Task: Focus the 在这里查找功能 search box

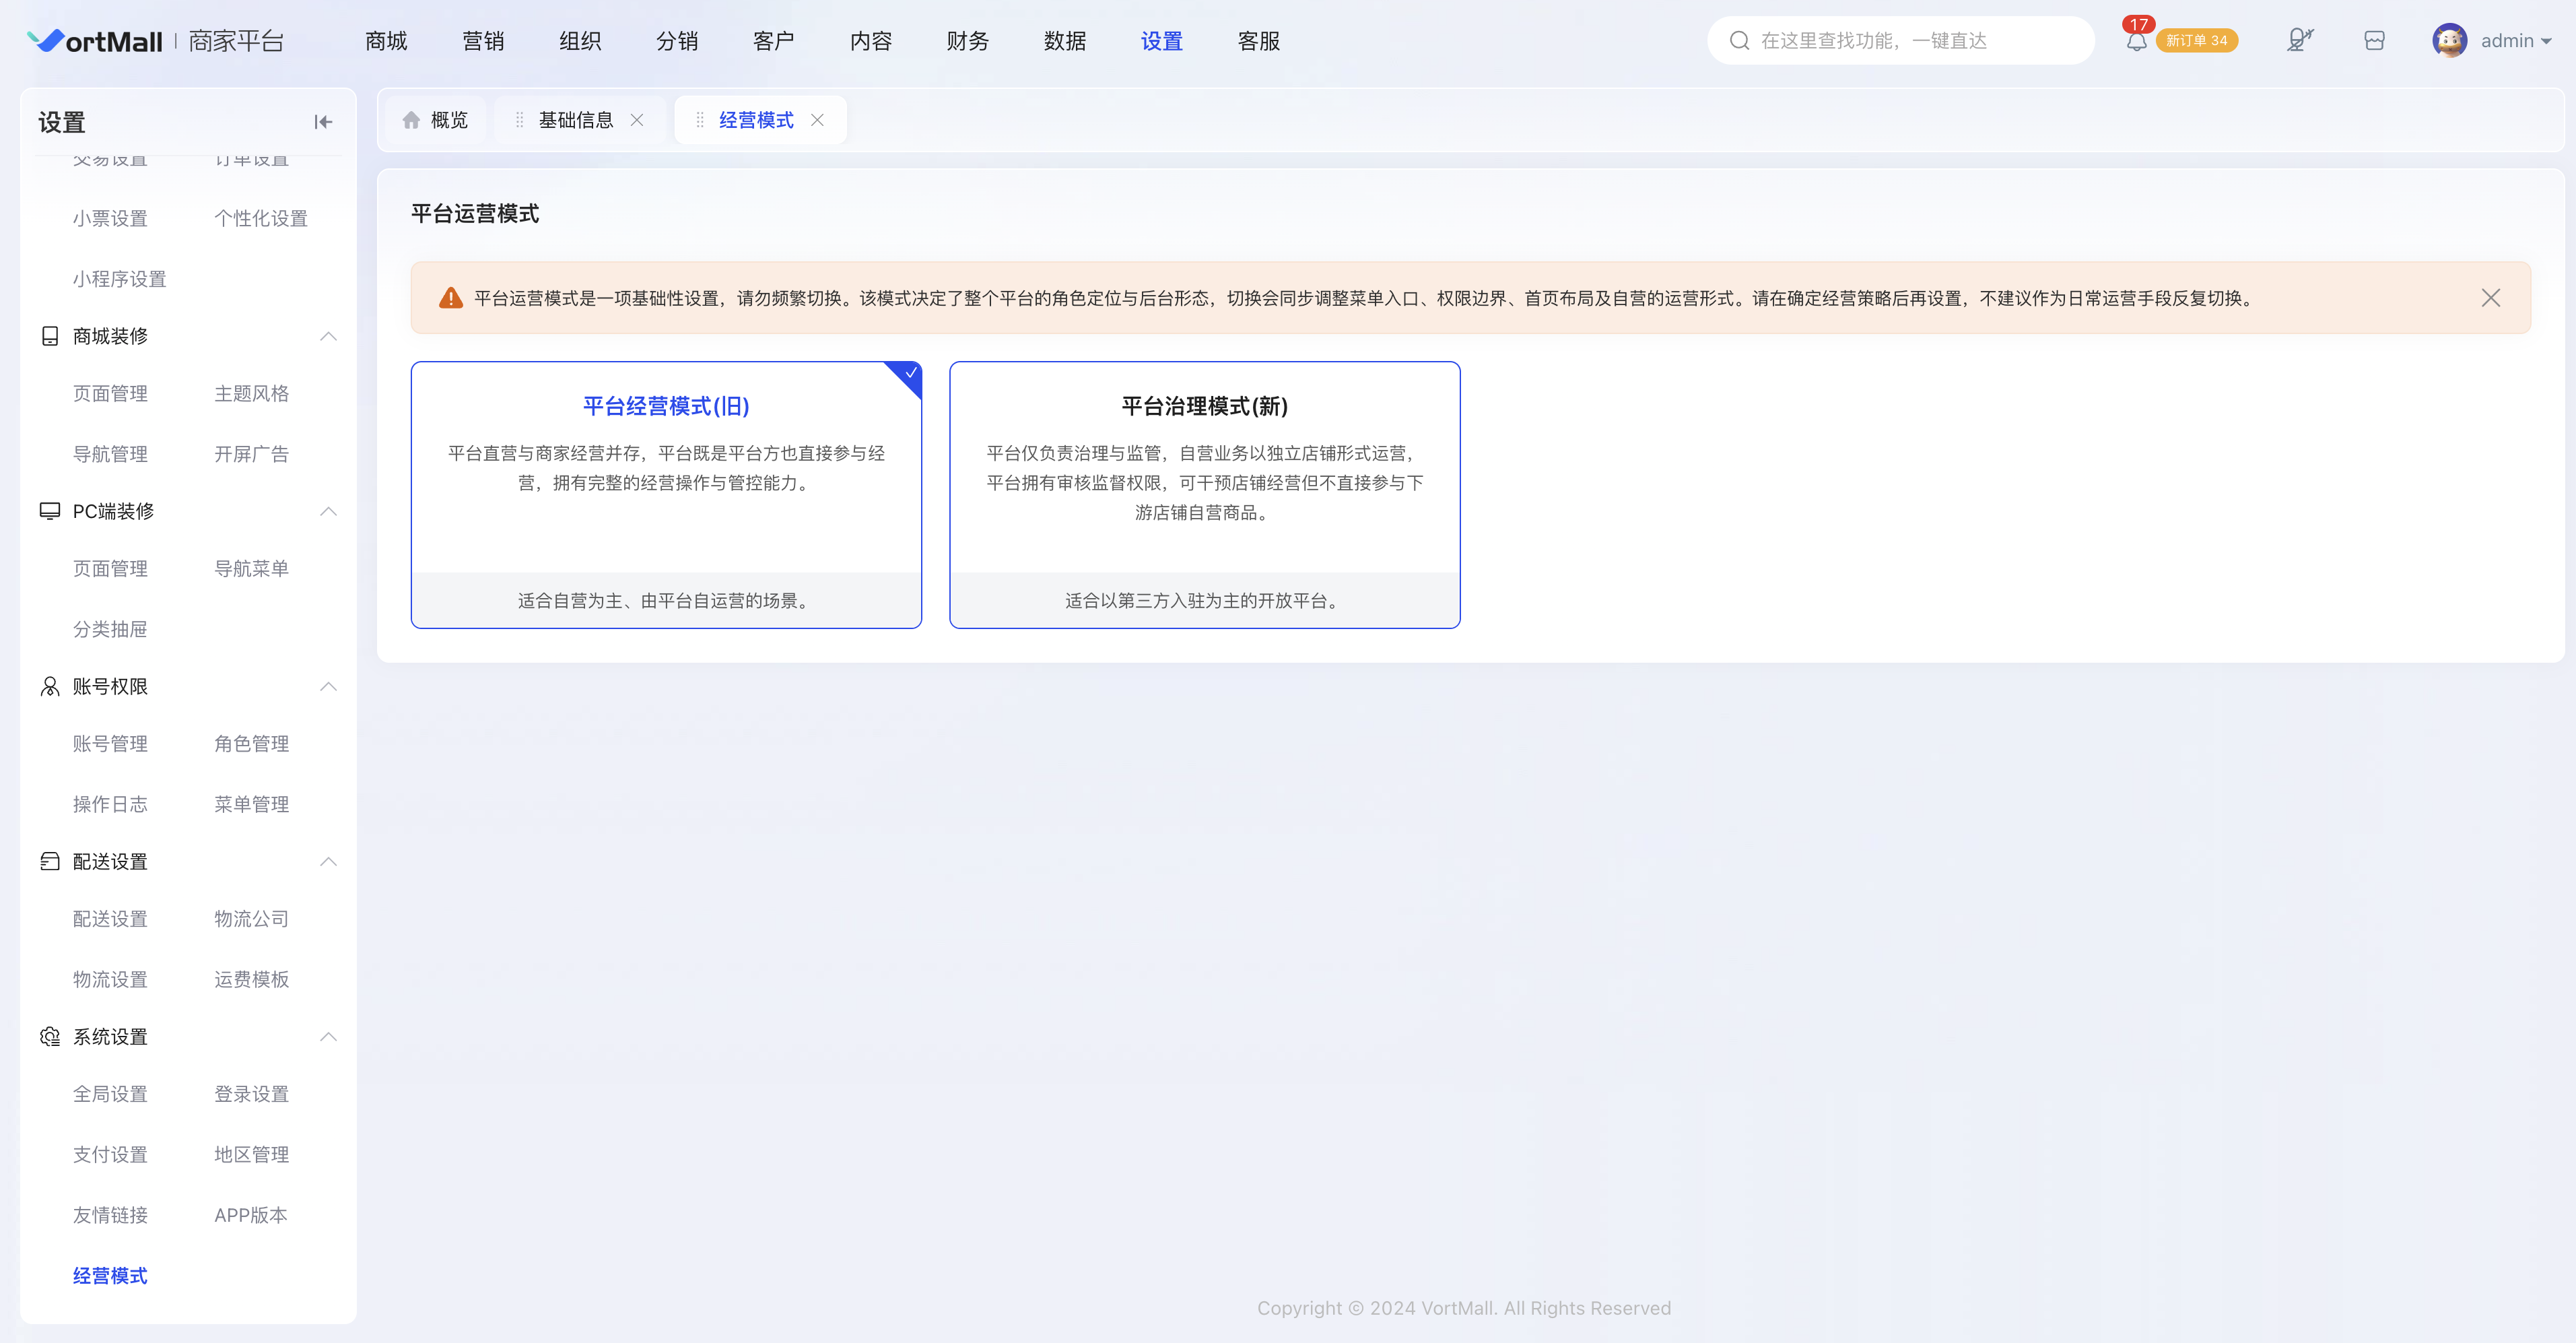Action: pos(1900,40)
